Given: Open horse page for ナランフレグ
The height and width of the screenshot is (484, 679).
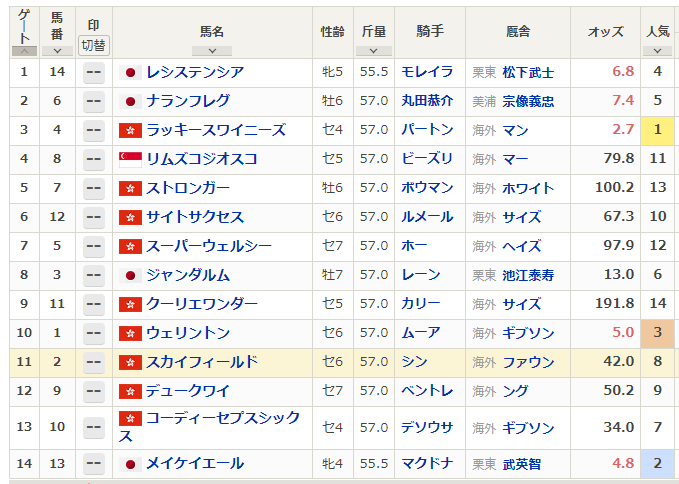Looking at the screenshot, I should pos(188,101).
